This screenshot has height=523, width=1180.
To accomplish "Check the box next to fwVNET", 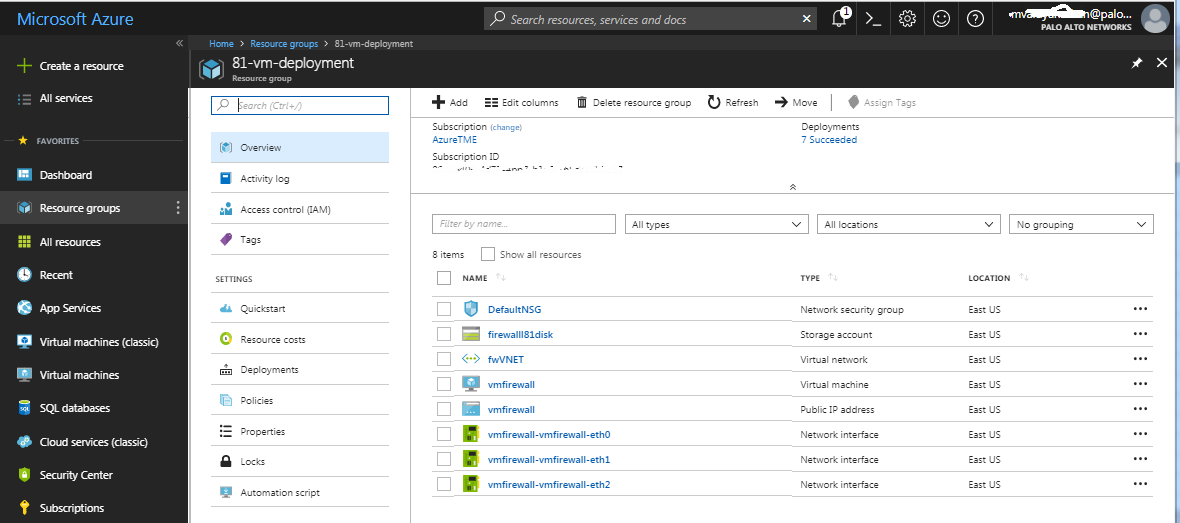I will coord(444,359).
